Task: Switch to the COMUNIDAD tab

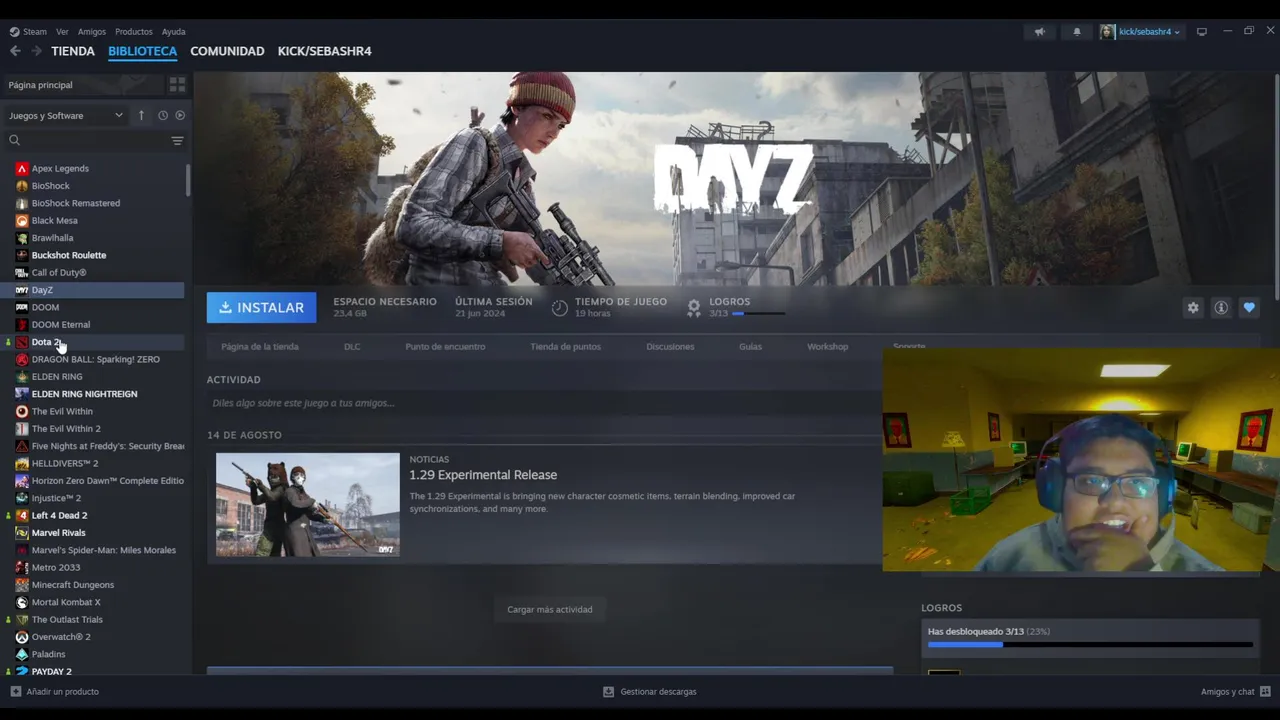Action: (227, 51)
